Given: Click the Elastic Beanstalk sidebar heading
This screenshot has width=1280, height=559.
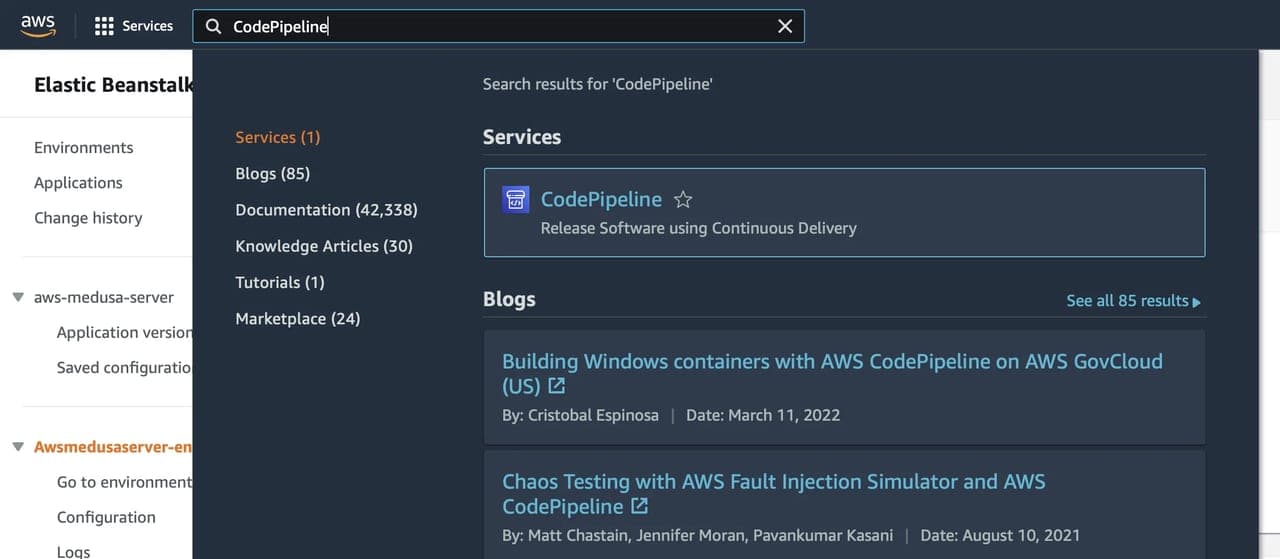Looking at the screenshot, I should point(113,85).
